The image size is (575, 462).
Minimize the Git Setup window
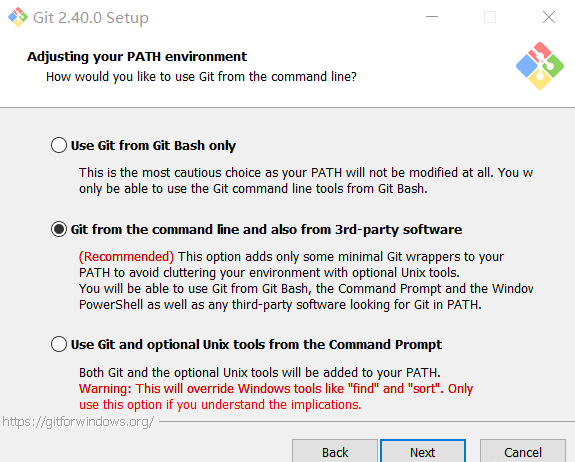pyautogui.click(x=432, y=17)
